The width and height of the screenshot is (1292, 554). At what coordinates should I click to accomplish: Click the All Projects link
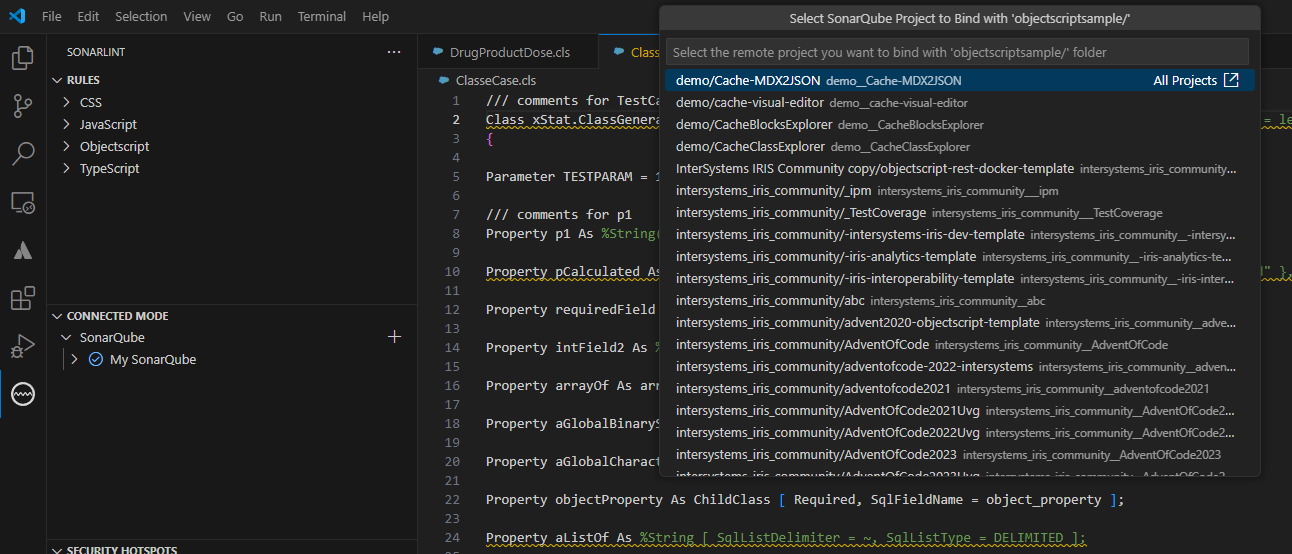pyautogui.click(x=1185, y=80)
